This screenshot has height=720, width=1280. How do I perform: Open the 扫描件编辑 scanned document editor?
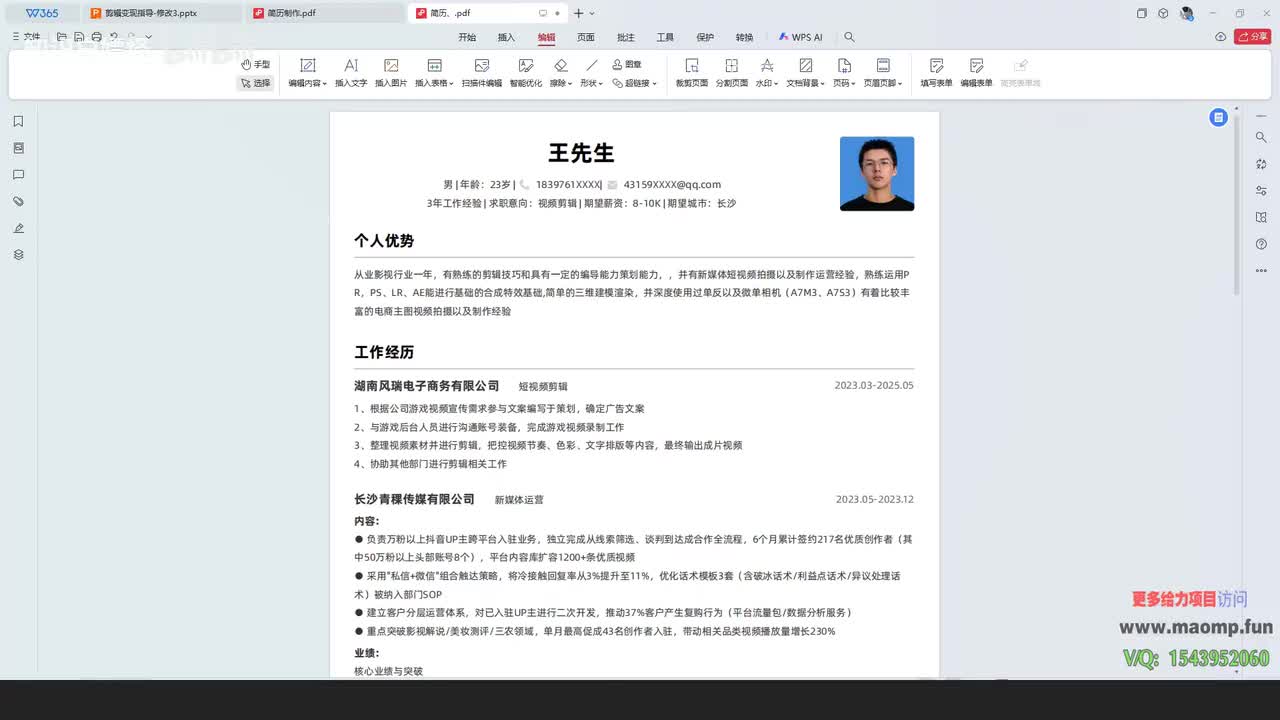pyautogui.click(x=482, y=73)
